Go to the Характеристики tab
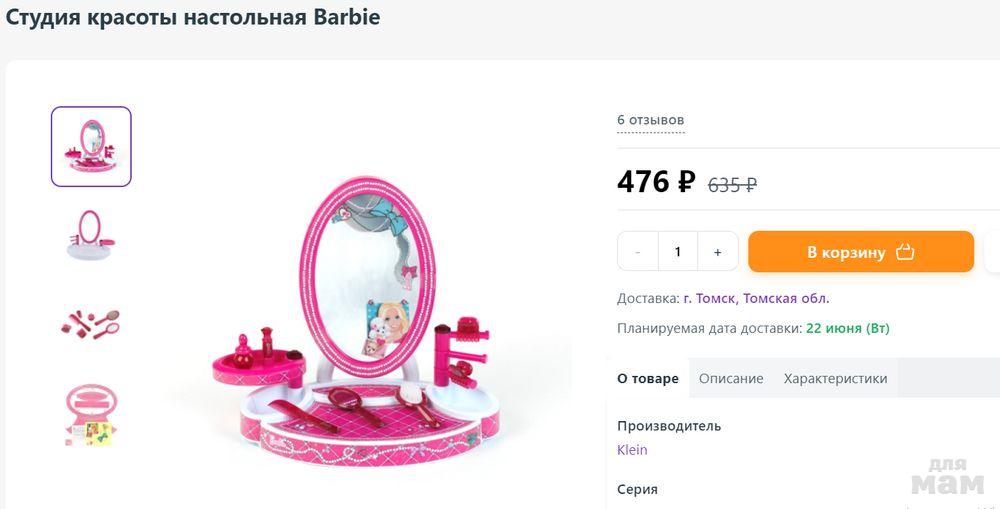 click(835, 379)
